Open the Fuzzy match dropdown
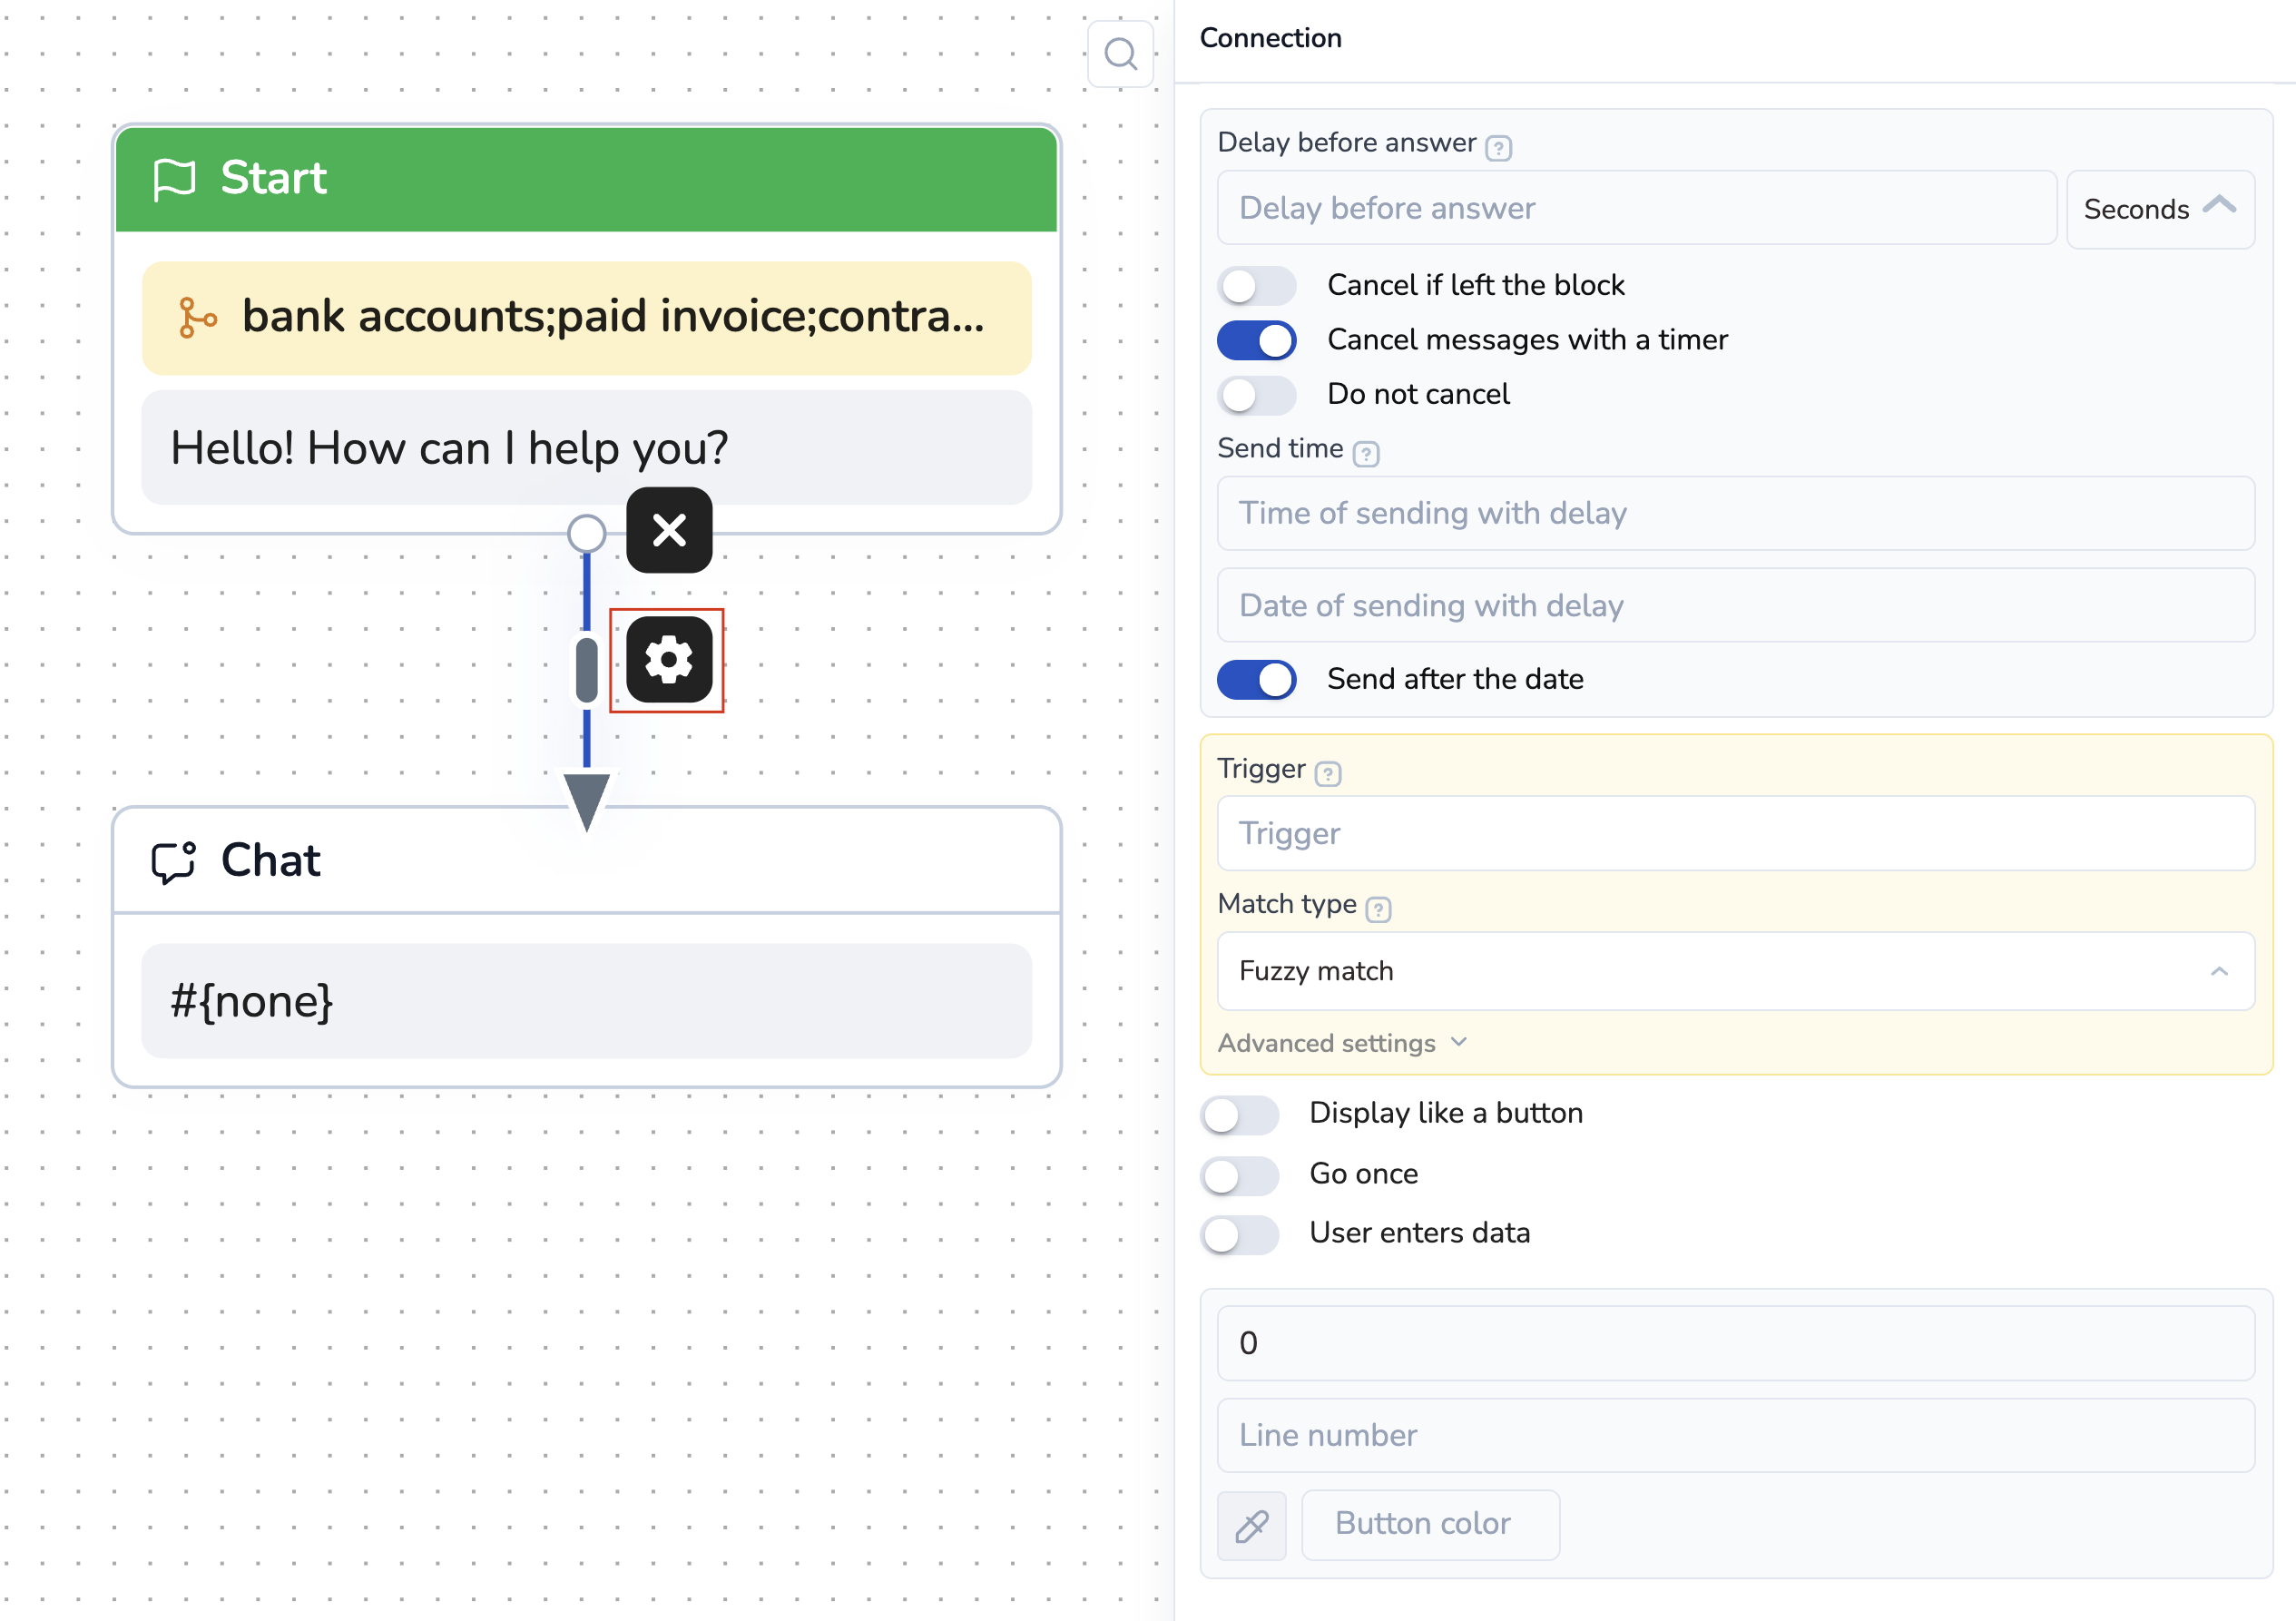This screenshot has width=2296, height=1621. [x=1734, y=971]
